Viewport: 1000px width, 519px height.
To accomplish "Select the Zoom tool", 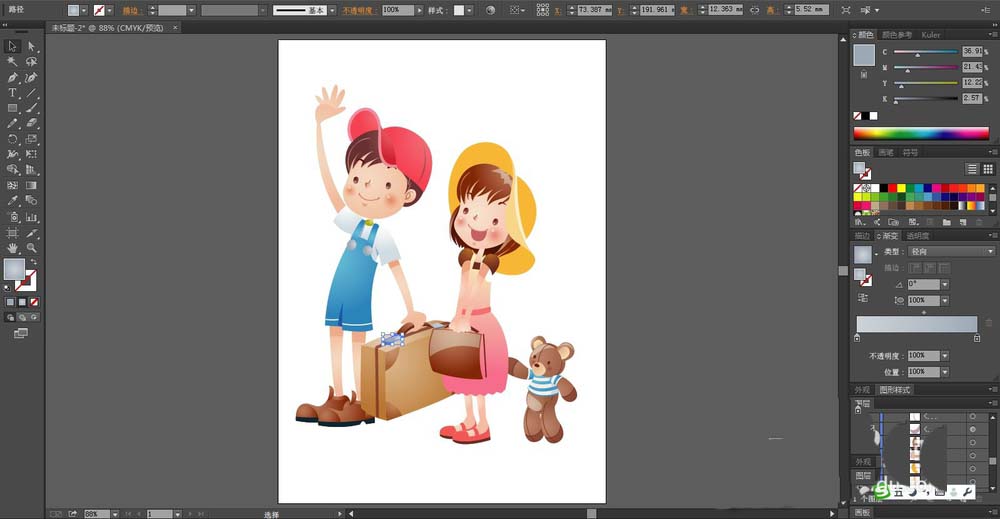I will click(31, 248).
